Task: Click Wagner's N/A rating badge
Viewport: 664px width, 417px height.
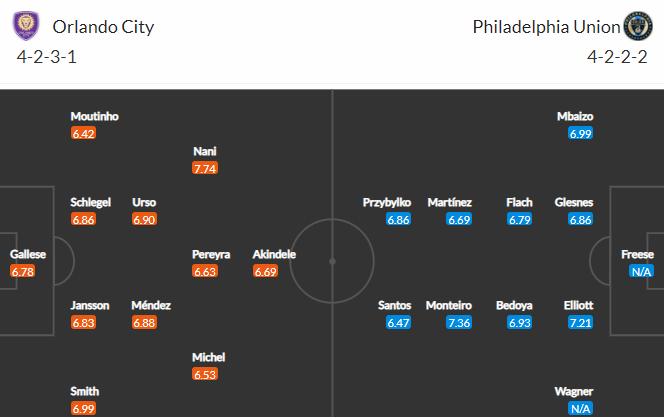Action: 581,408
